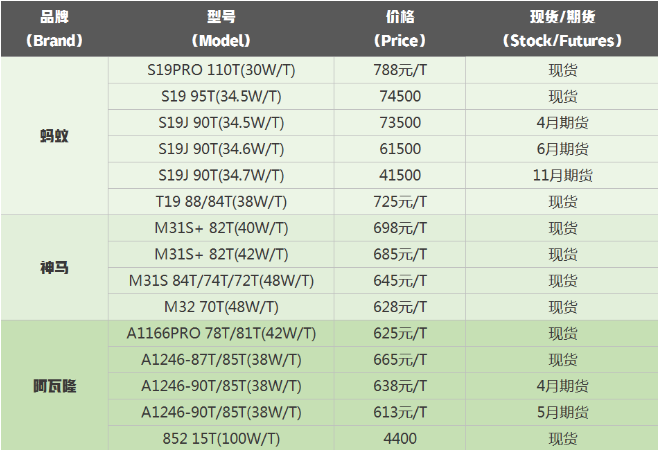658x451 pixels.
Task: Select the 神马 brand cell
Action: 54,267
